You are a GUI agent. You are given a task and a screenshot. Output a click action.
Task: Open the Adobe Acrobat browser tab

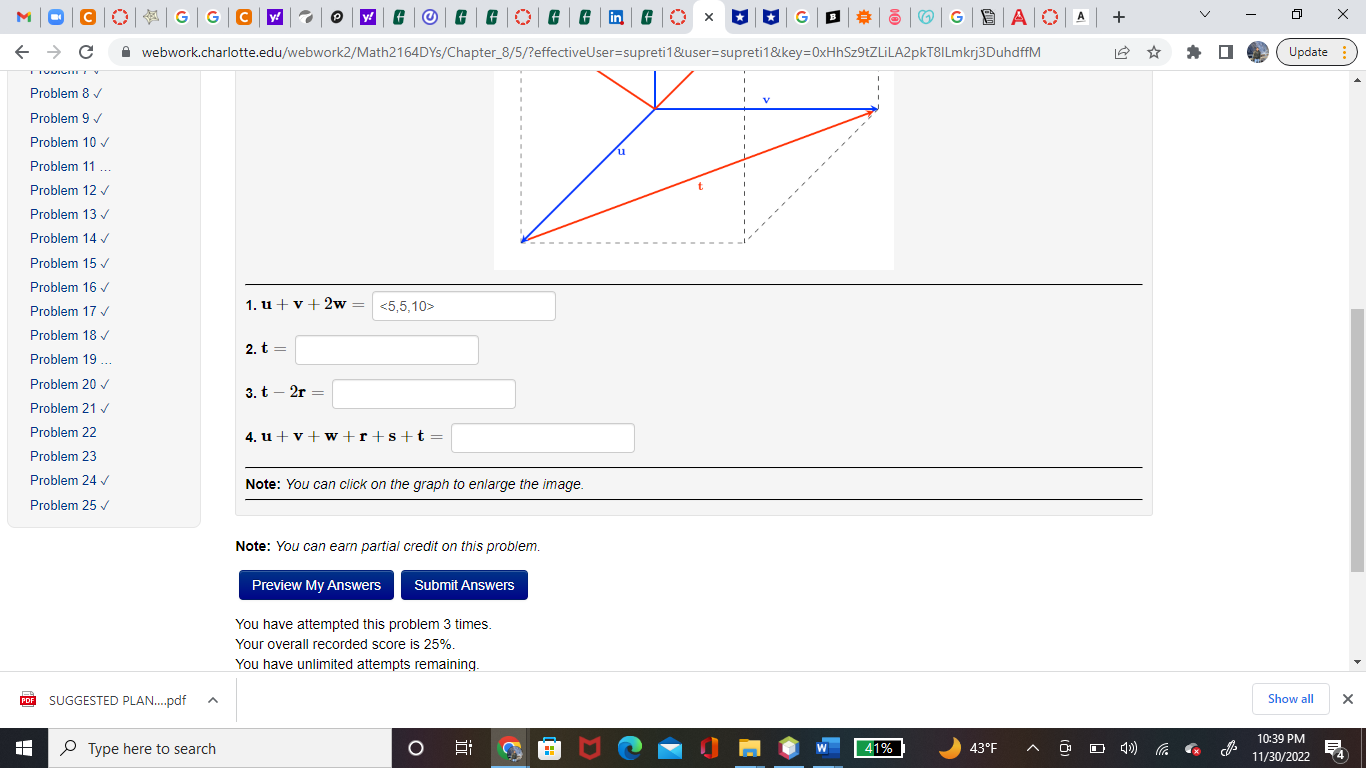[1018, 17]
